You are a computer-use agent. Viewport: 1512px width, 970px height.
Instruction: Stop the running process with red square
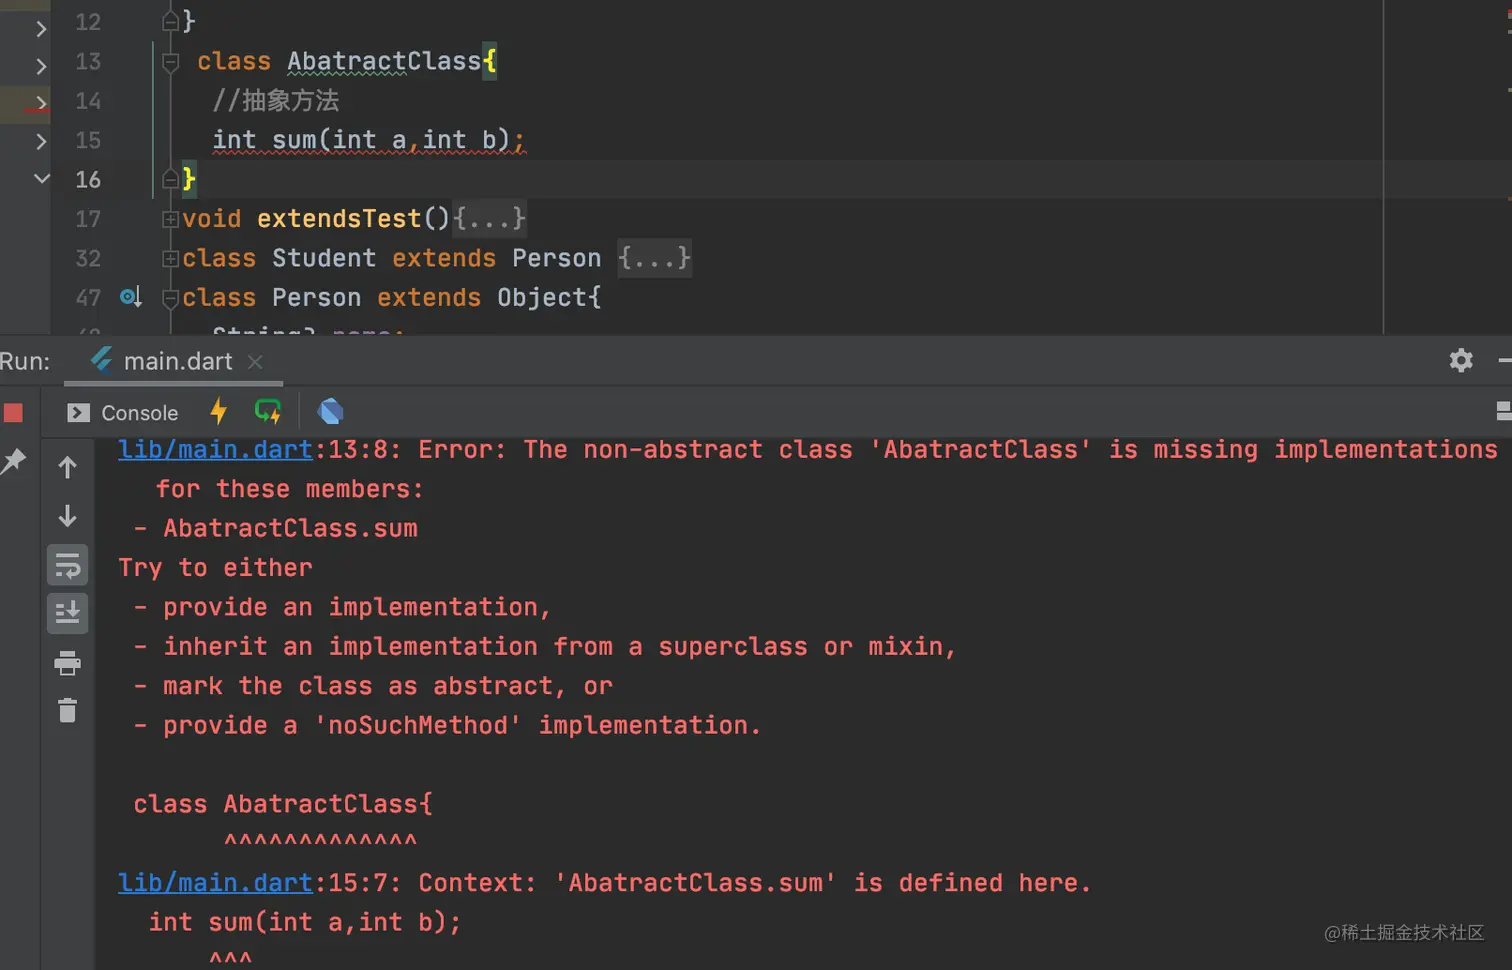(x=13, y=412)
